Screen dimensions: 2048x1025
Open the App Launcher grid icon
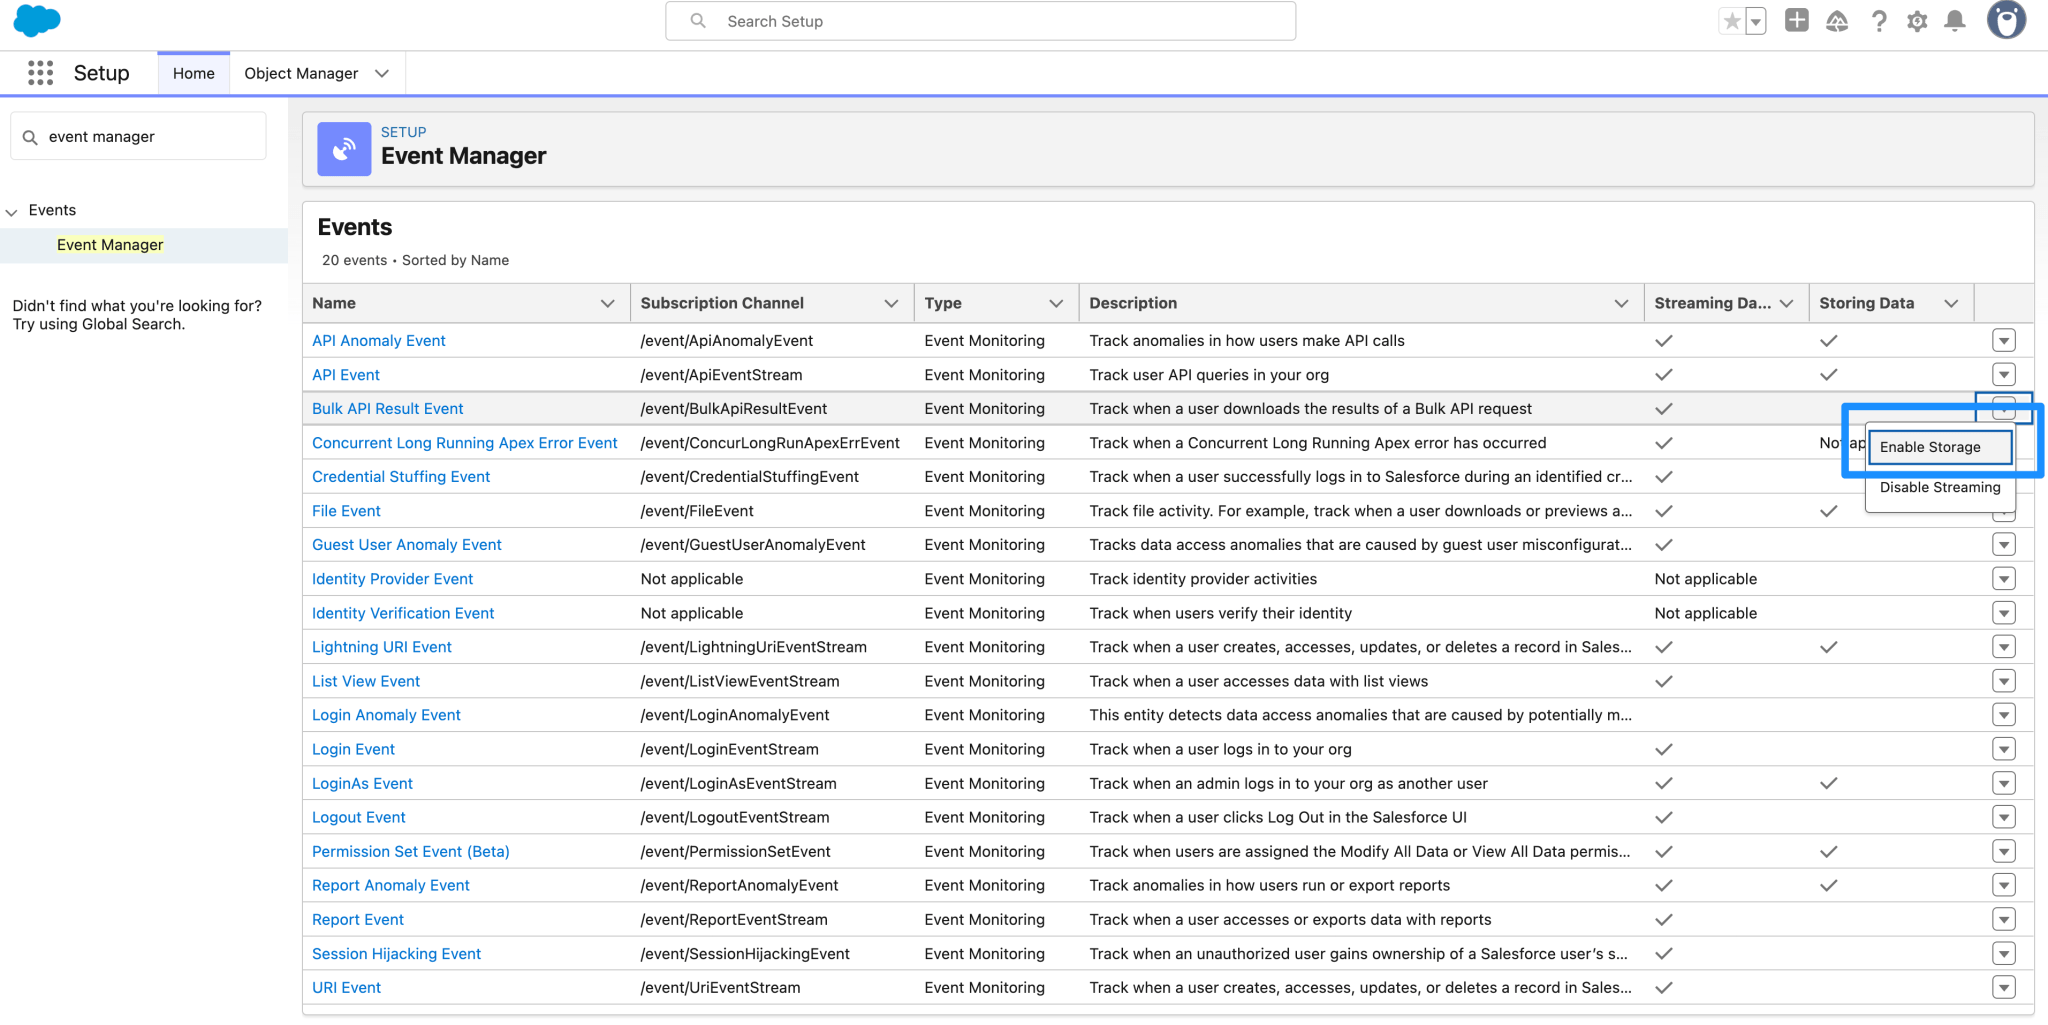click(x=40, y=72)
